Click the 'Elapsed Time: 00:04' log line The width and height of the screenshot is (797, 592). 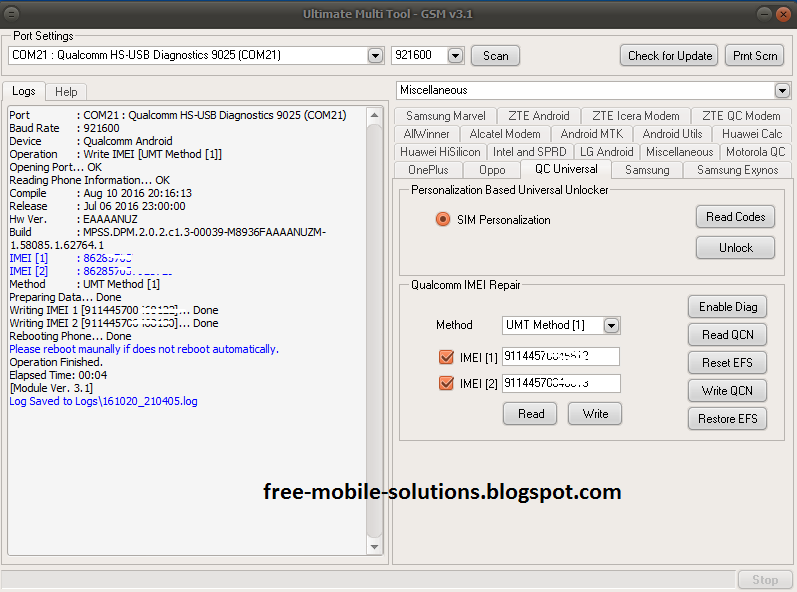(x=58, y=375)
